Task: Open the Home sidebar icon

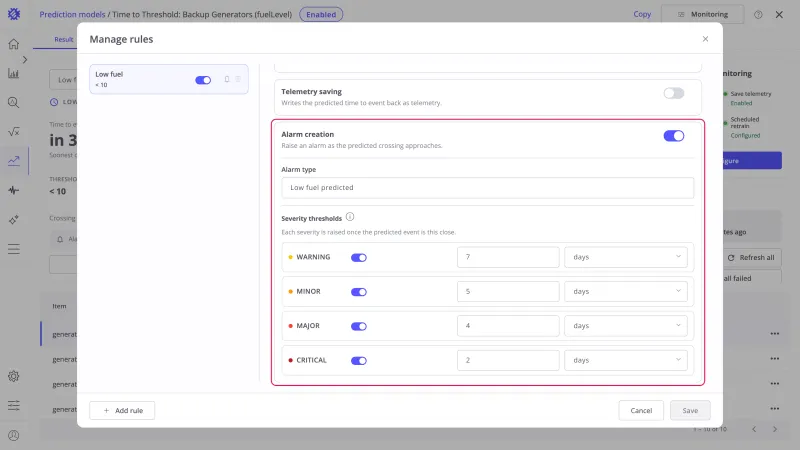Action: (14, 44)
